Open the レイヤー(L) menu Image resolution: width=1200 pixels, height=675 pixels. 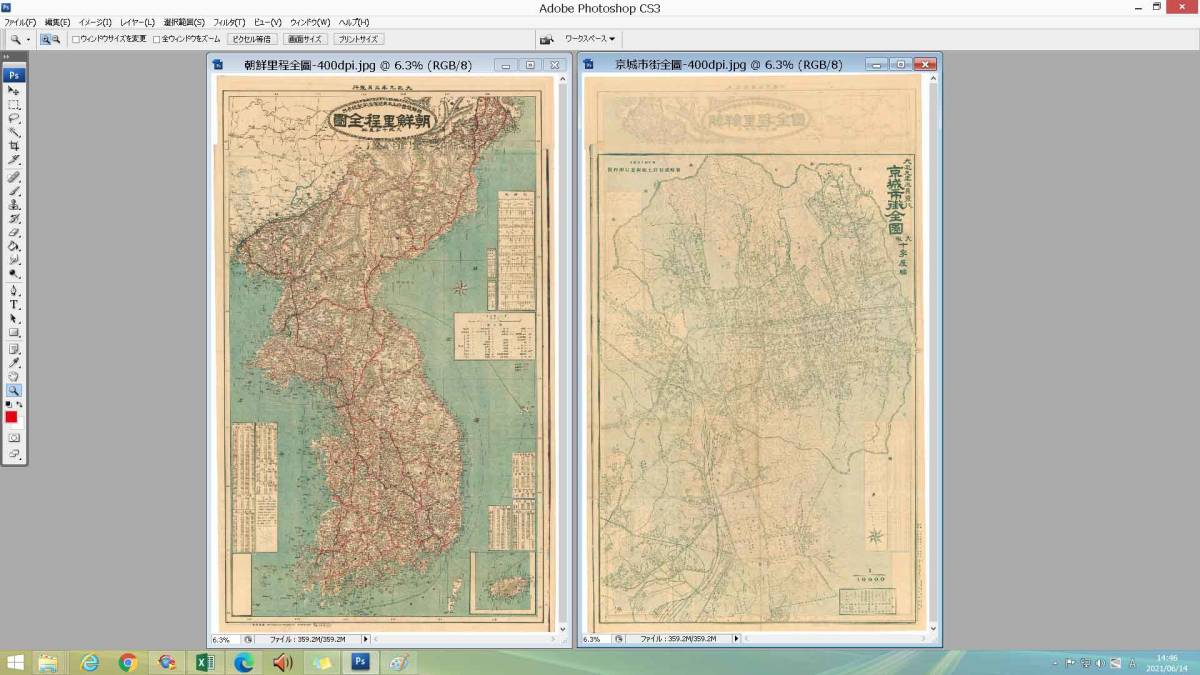pos(137,22)
